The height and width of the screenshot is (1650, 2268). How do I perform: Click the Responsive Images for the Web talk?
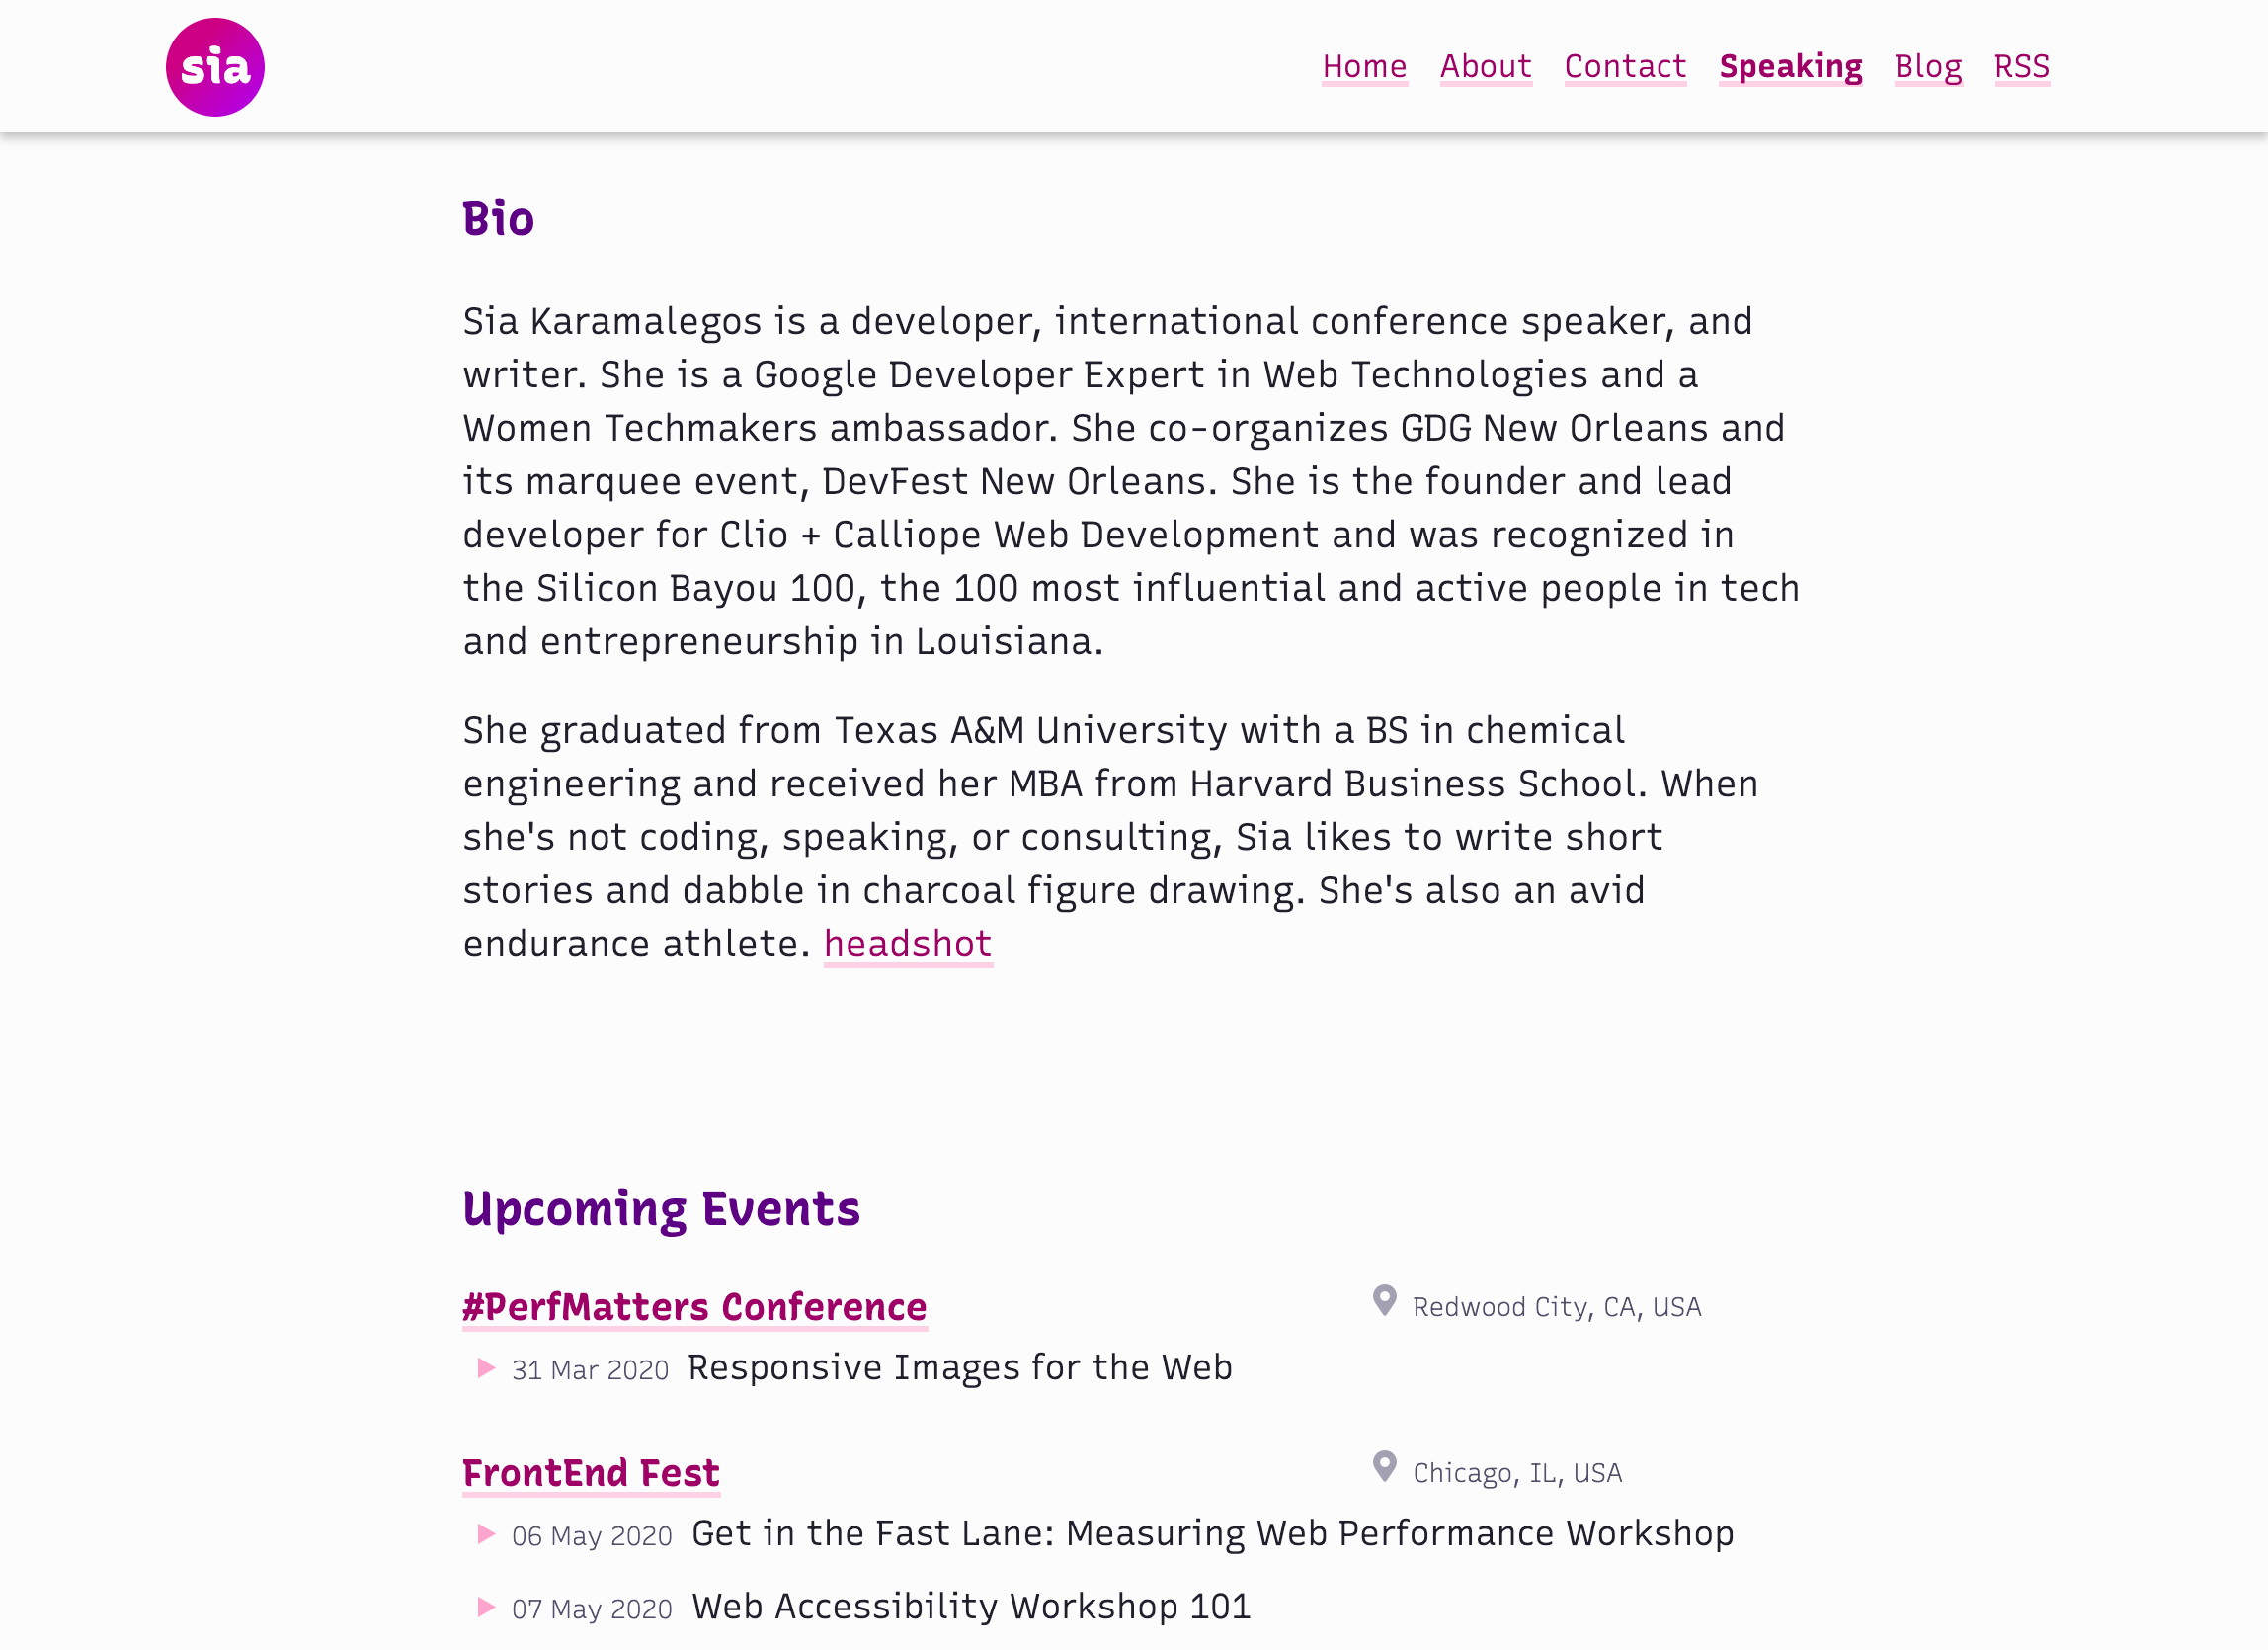pyautogui.click(x=960, y=1367)
